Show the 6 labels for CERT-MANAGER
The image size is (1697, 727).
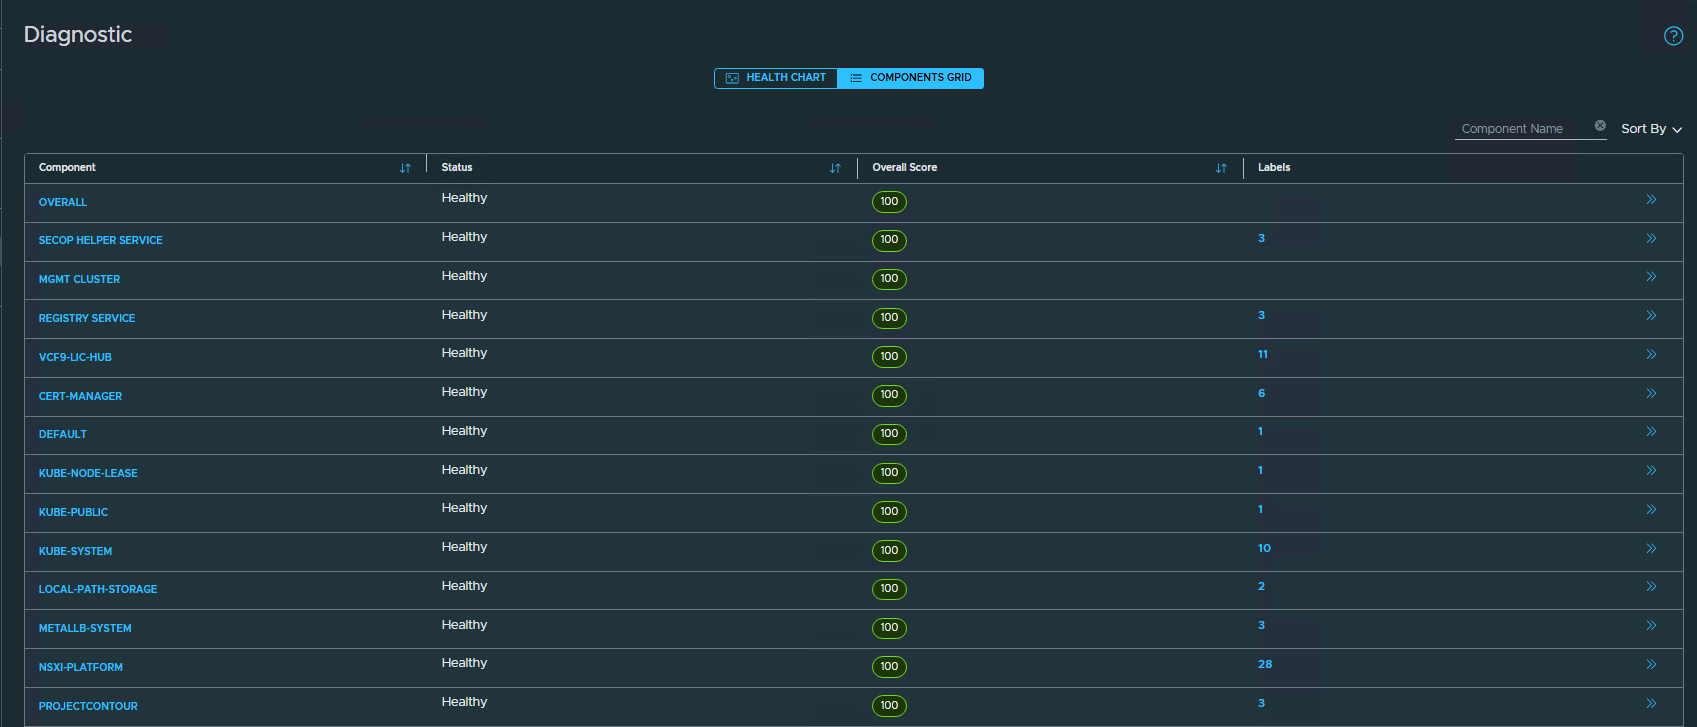tap(1261, 393)
